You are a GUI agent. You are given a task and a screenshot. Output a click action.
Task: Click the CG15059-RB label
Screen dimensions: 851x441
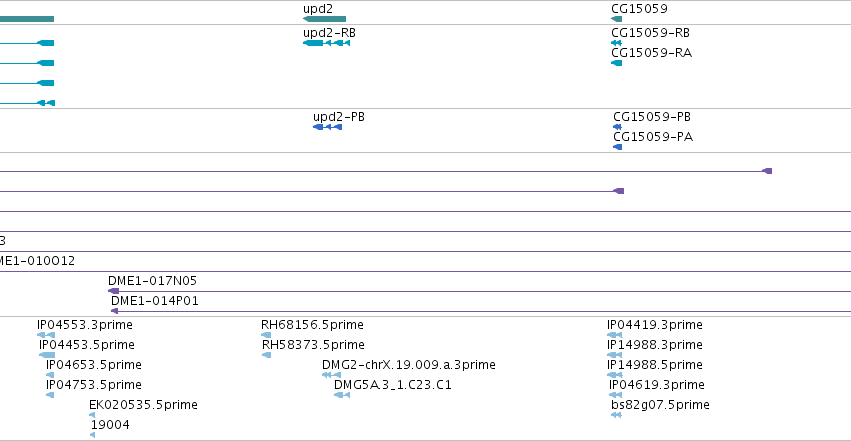(x=651, y=33)
